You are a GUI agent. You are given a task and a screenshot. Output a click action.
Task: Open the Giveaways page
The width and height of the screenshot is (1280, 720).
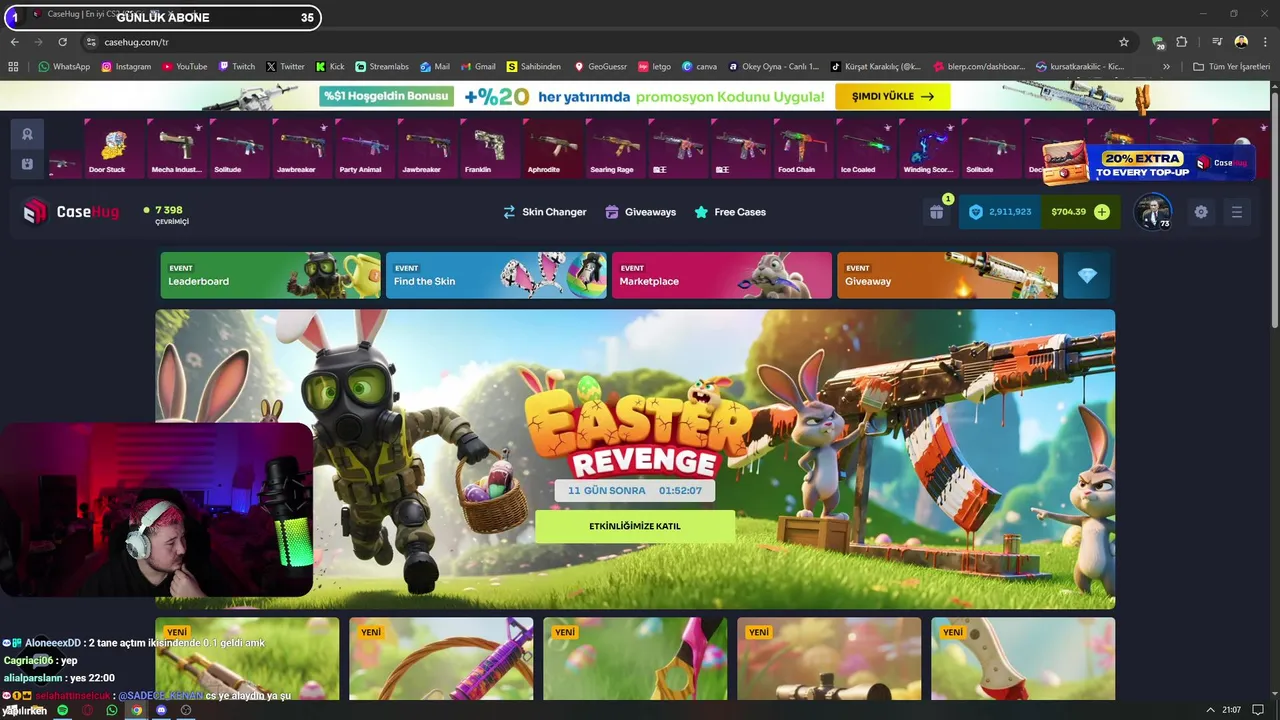[640, 212]
